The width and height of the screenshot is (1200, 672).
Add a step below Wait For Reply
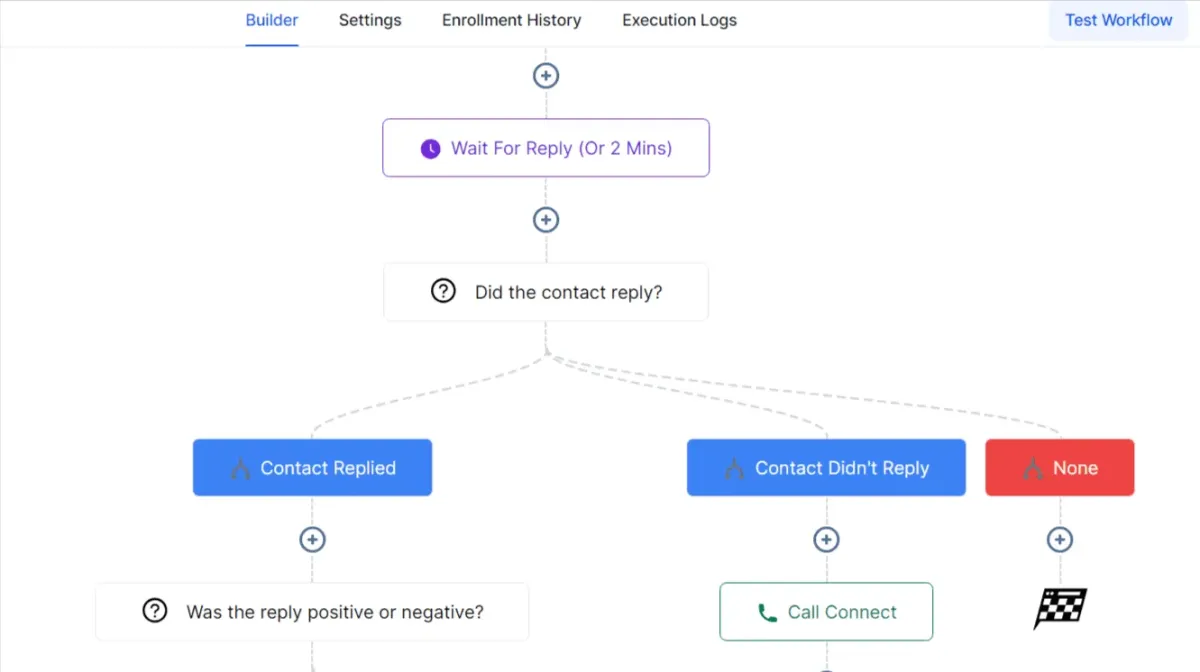pyautogui.click(x=546, y=220)
